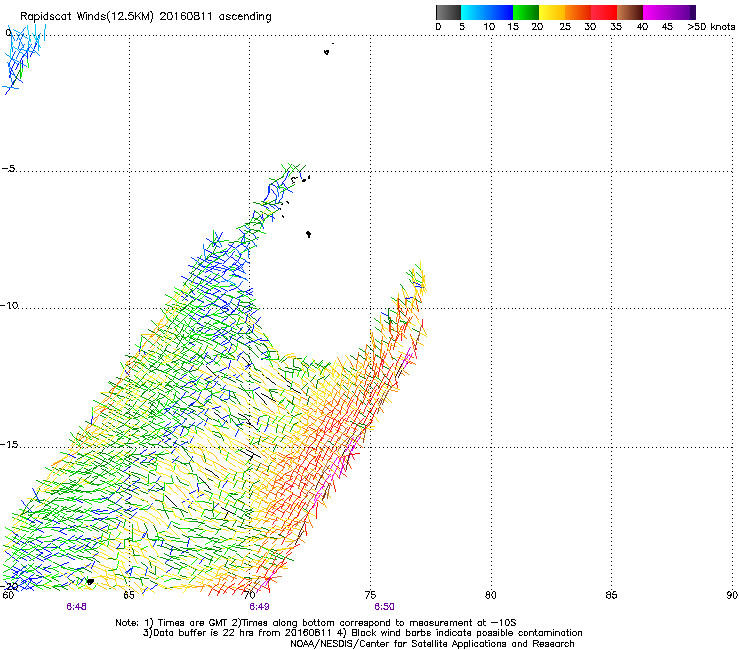
Task: Click the chart title 'Rapidscat Winds(12.5KM) 20160811 ascending'
Action: 146,17
